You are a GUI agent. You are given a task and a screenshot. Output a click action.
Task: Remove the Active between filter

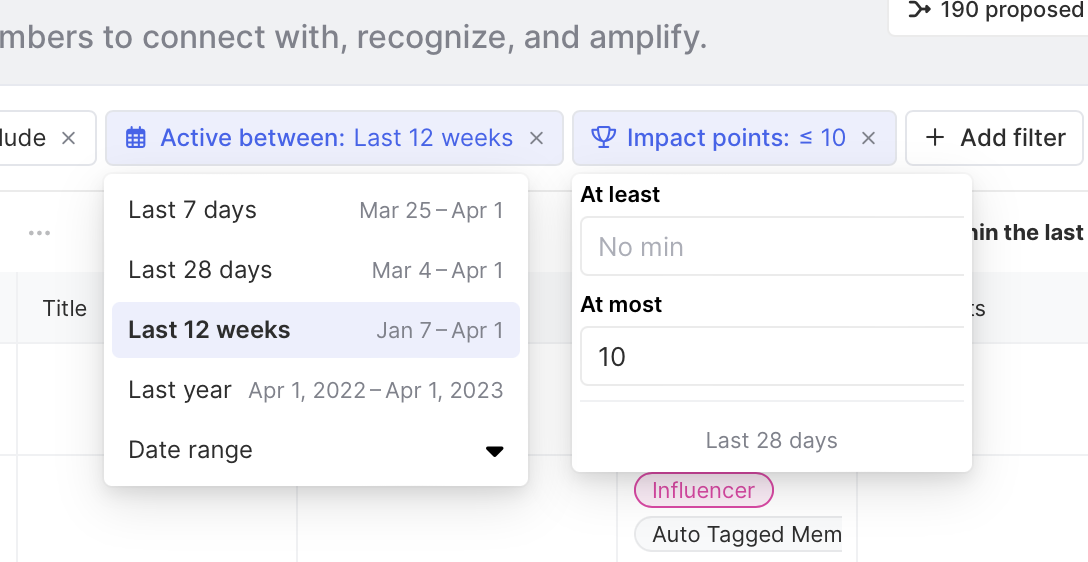tap(537, 138)
